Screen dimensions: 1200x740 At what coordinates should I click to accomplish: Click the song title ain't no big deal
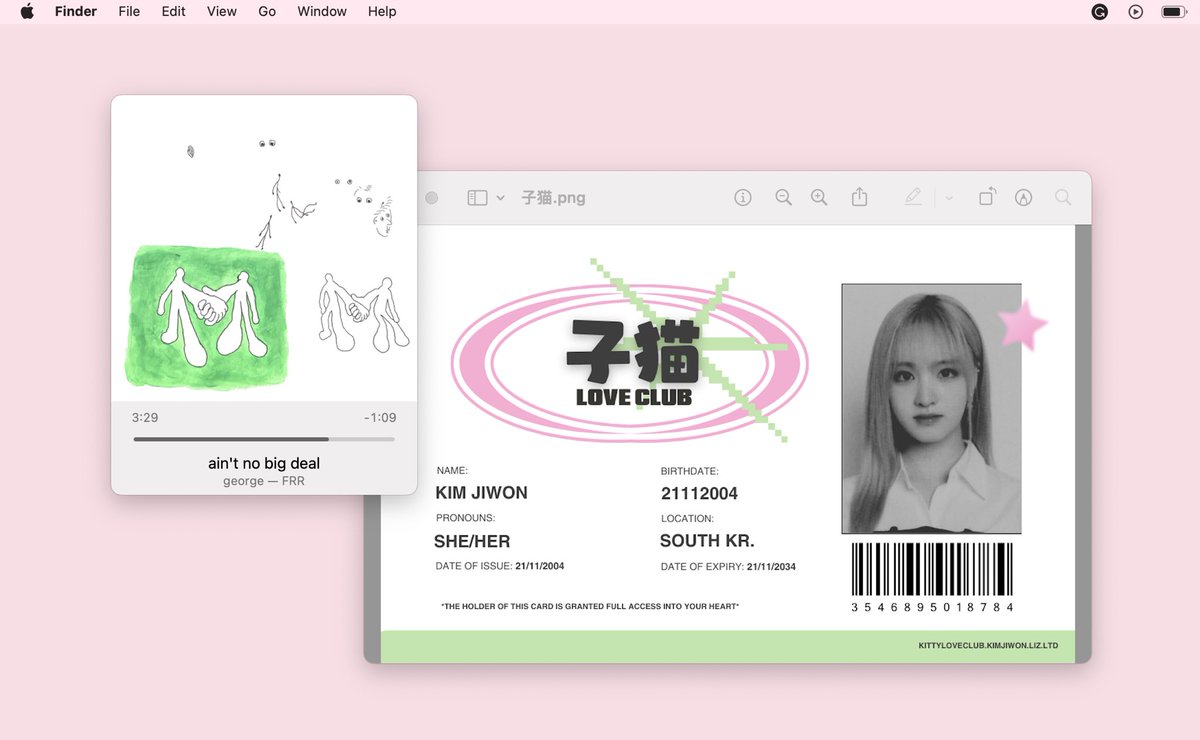click(264, 463)
